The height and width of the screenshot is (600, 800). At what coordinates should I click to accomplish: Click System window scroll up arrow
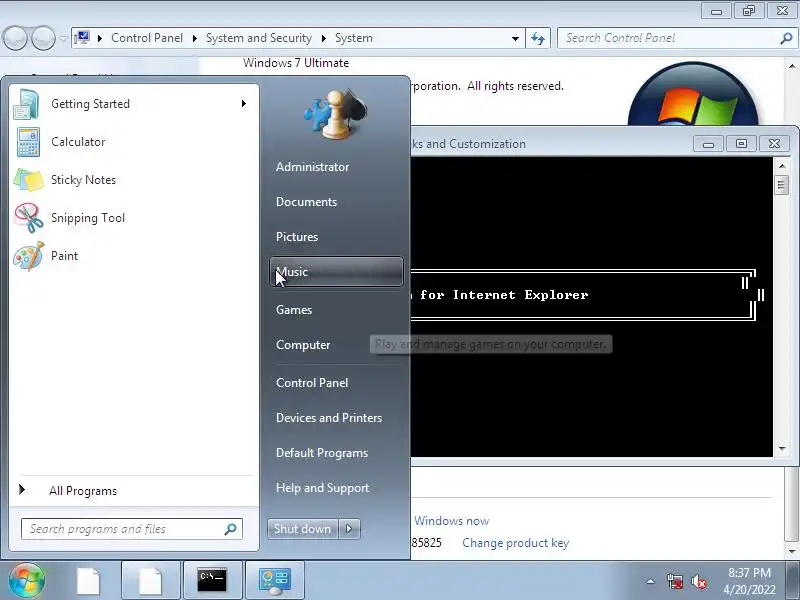point(792,66)
